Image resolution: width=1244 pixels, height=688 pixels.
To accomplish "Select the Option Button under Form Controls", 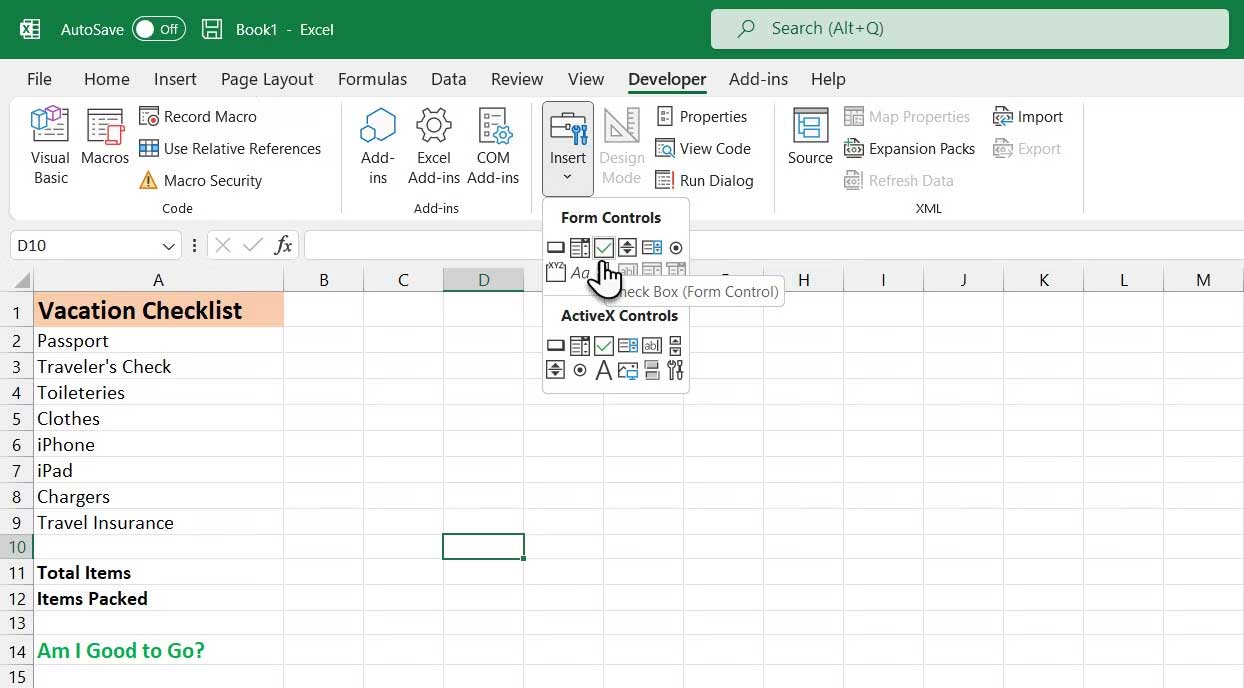I will click(676, 247).
